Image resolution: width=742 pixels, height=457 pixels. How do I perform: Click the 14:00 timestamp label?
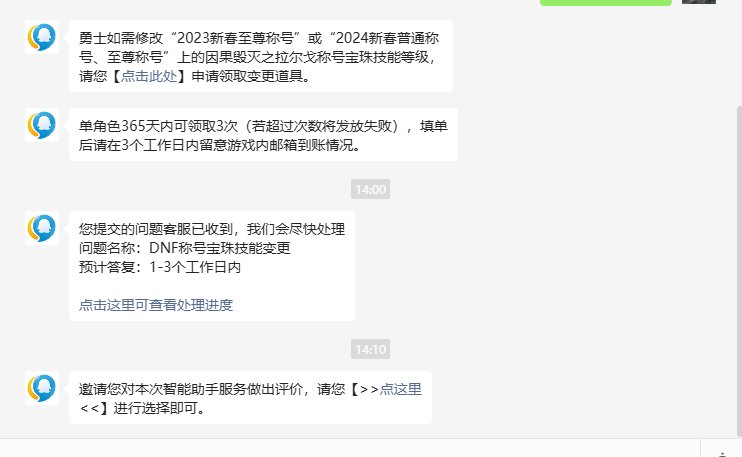coord(371,189)
